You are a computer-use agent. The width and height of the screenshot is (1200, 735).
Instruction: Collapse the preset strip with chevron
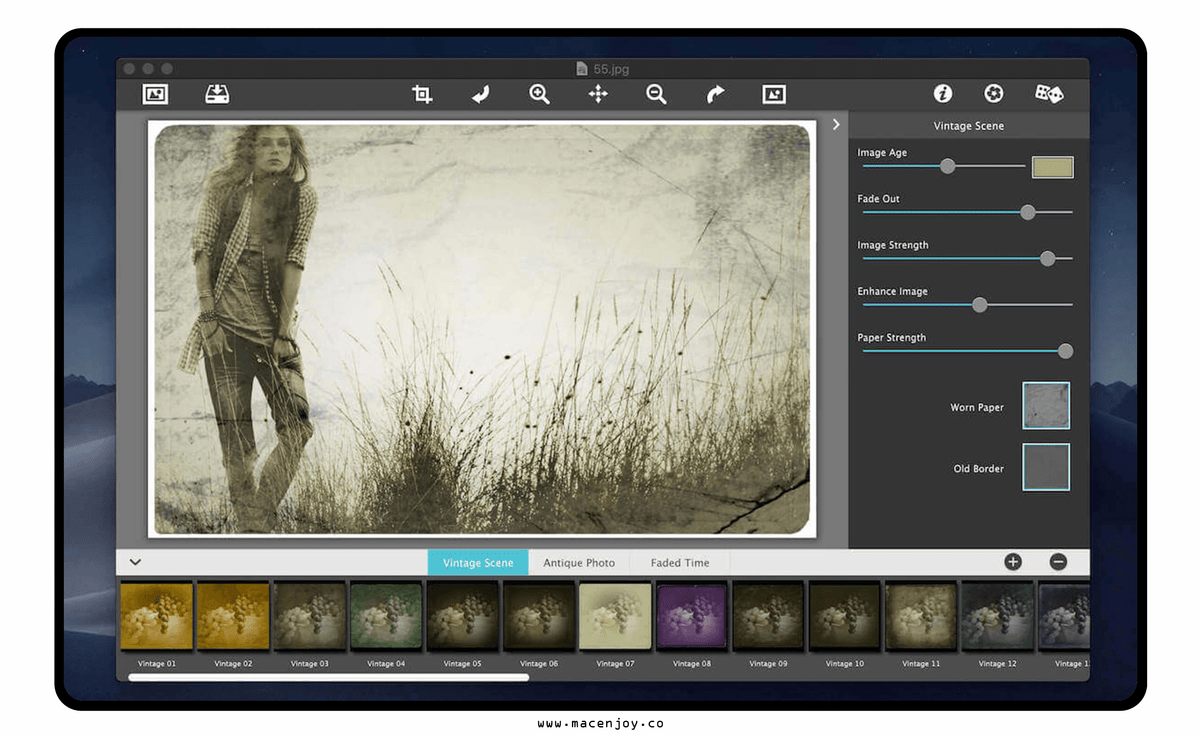click(135, 562)
